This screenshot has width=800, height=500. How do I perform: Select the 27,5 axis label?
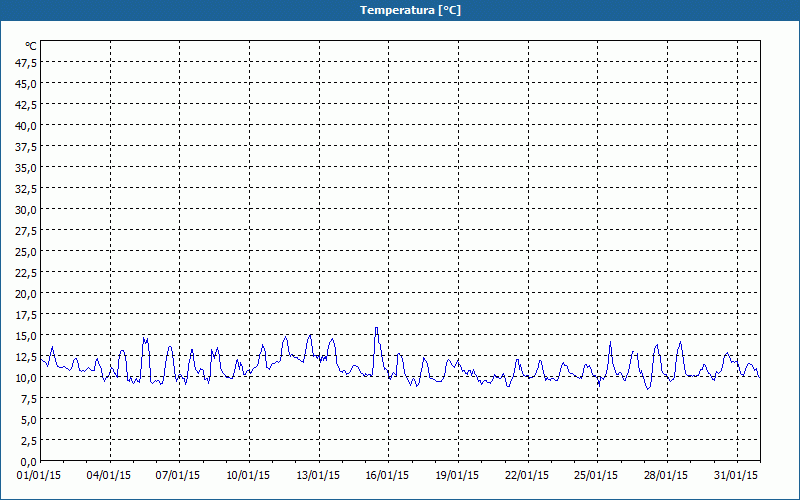click(x=27, y=231)
